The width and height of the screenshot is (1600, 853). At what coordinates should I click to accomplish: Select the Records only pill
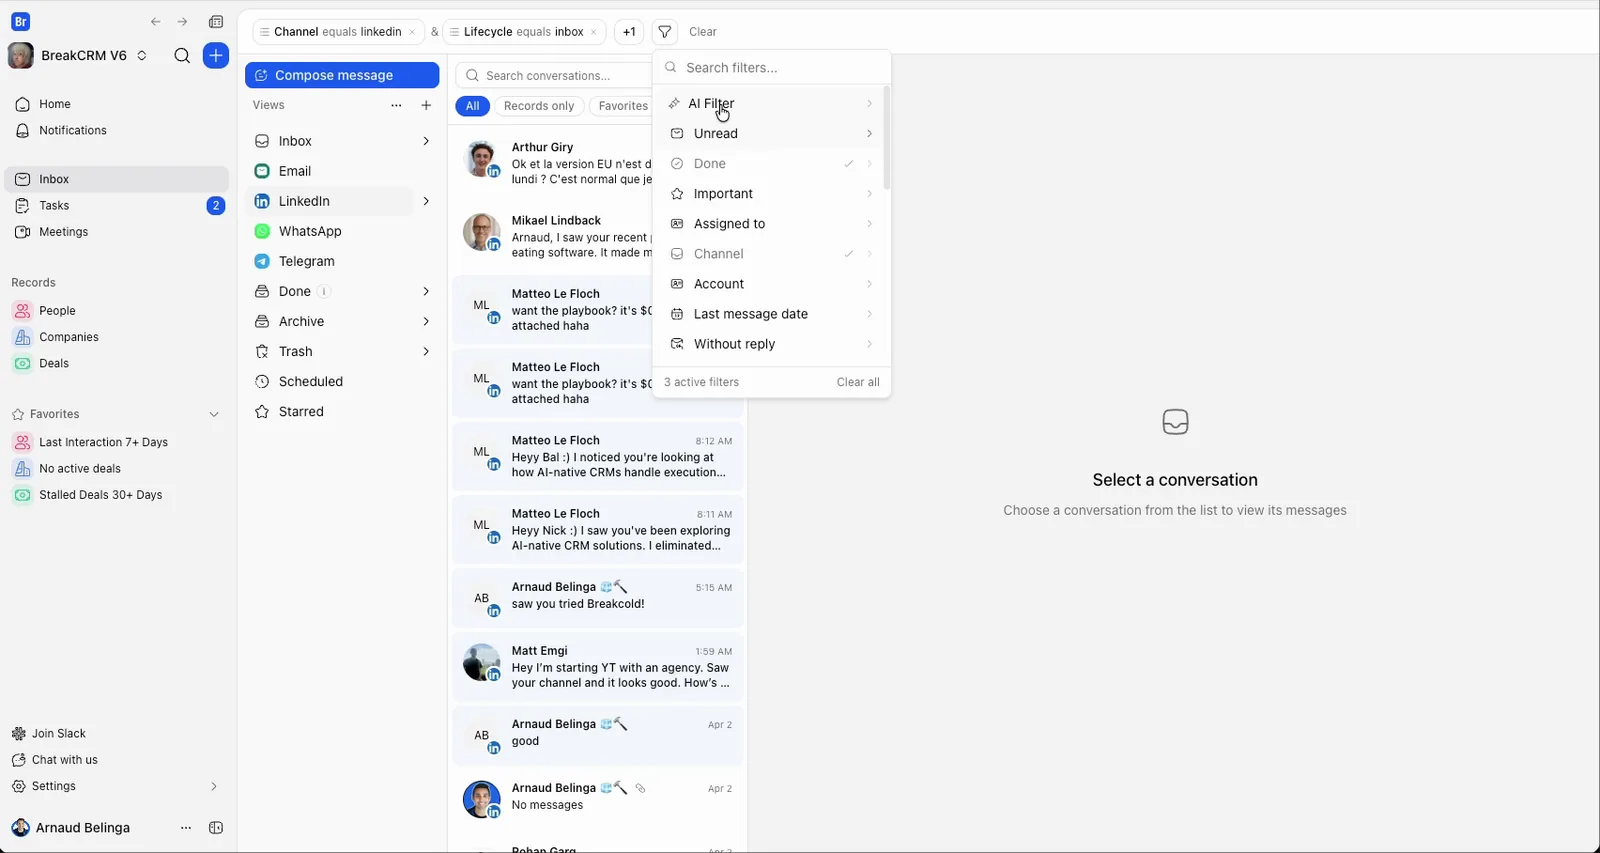tap(539, 106)
